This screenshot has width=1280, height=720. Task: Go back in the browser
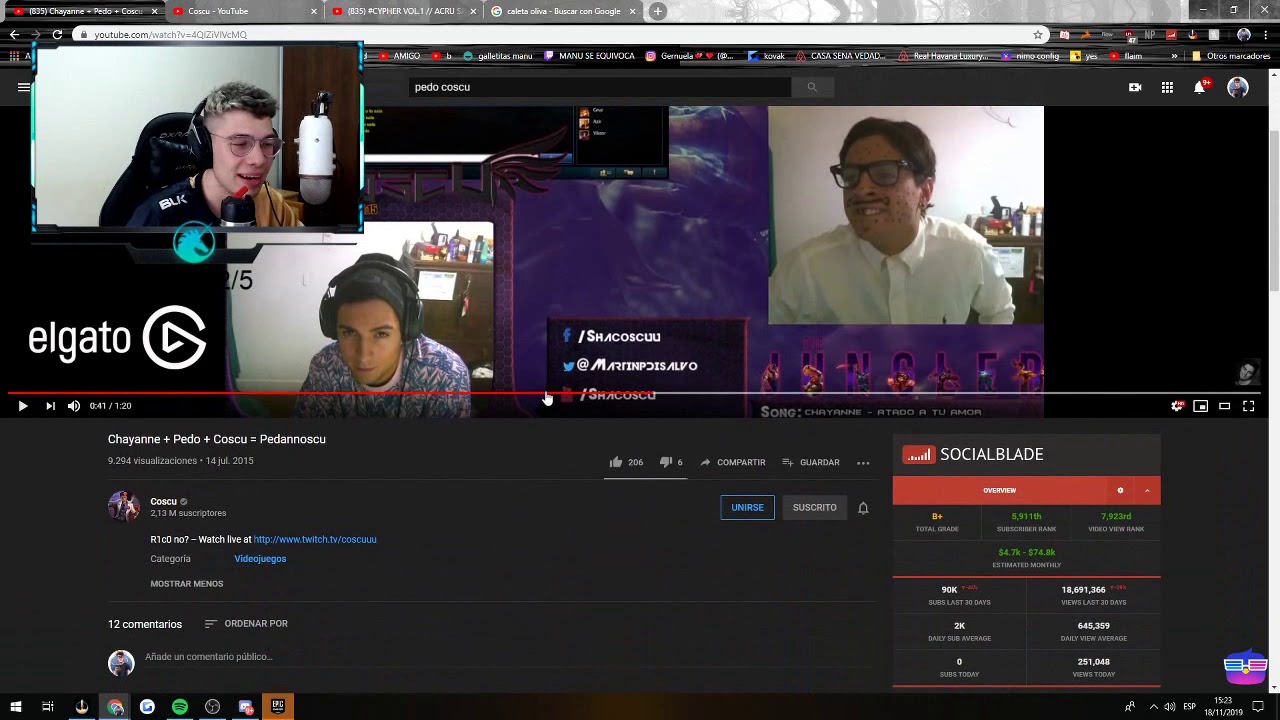14,34
